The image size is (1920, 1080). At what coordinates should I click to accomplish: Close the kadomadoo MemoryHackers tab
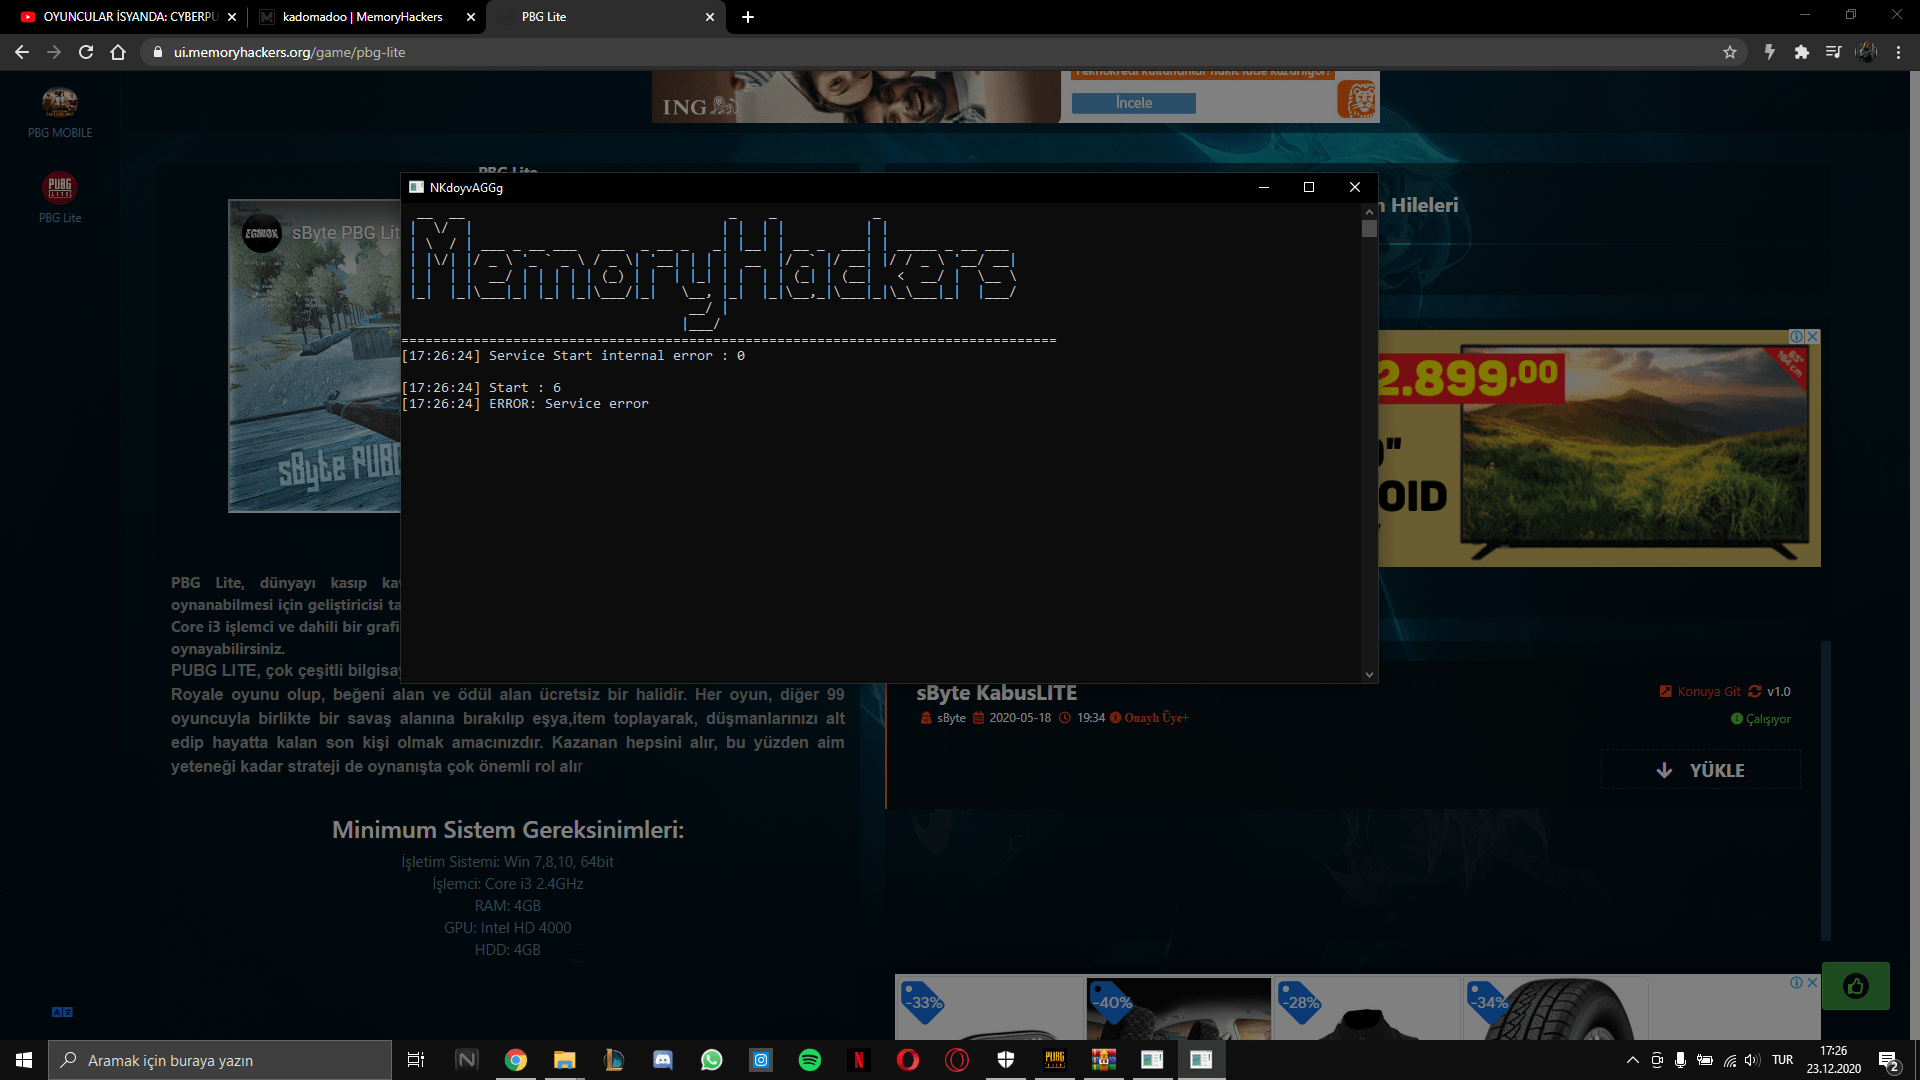click(471, 17)
